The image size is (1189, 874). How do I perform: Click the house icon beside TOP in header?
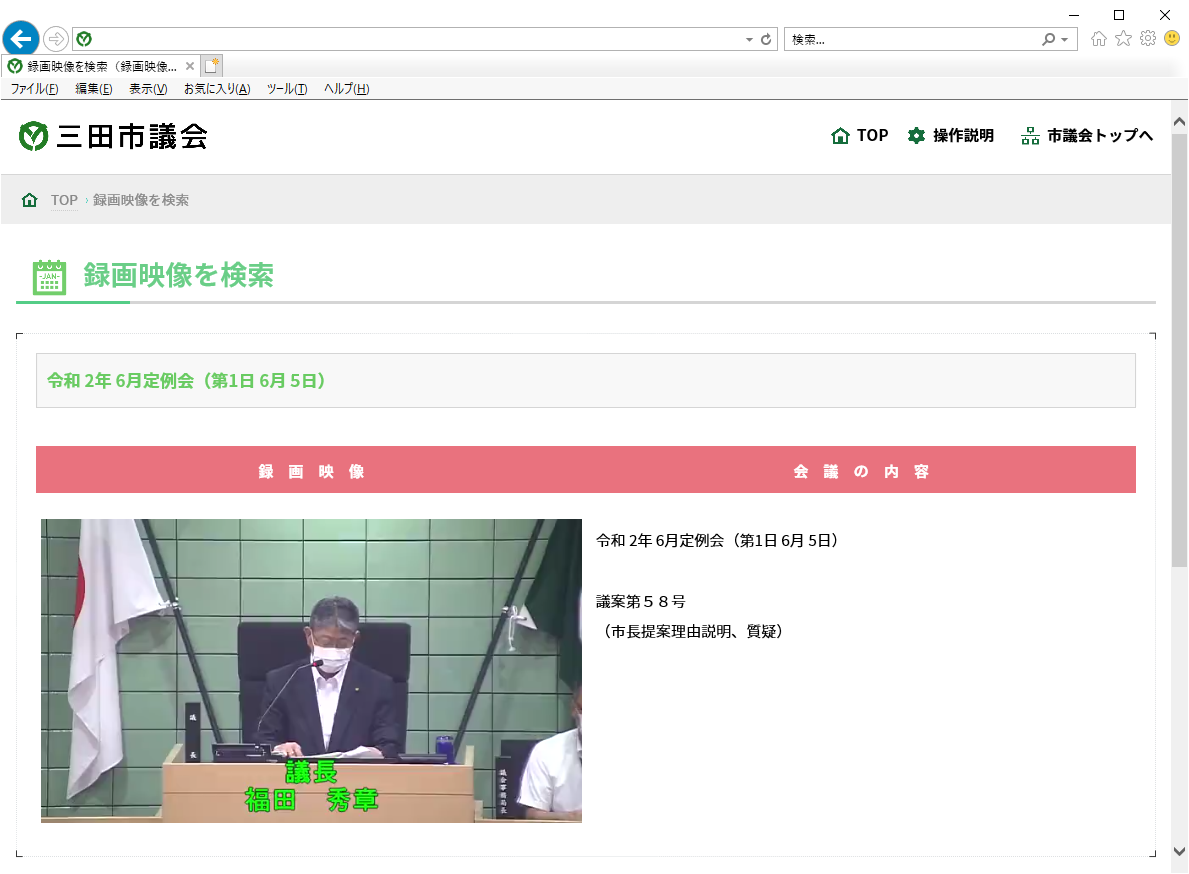tap(840, 136)
